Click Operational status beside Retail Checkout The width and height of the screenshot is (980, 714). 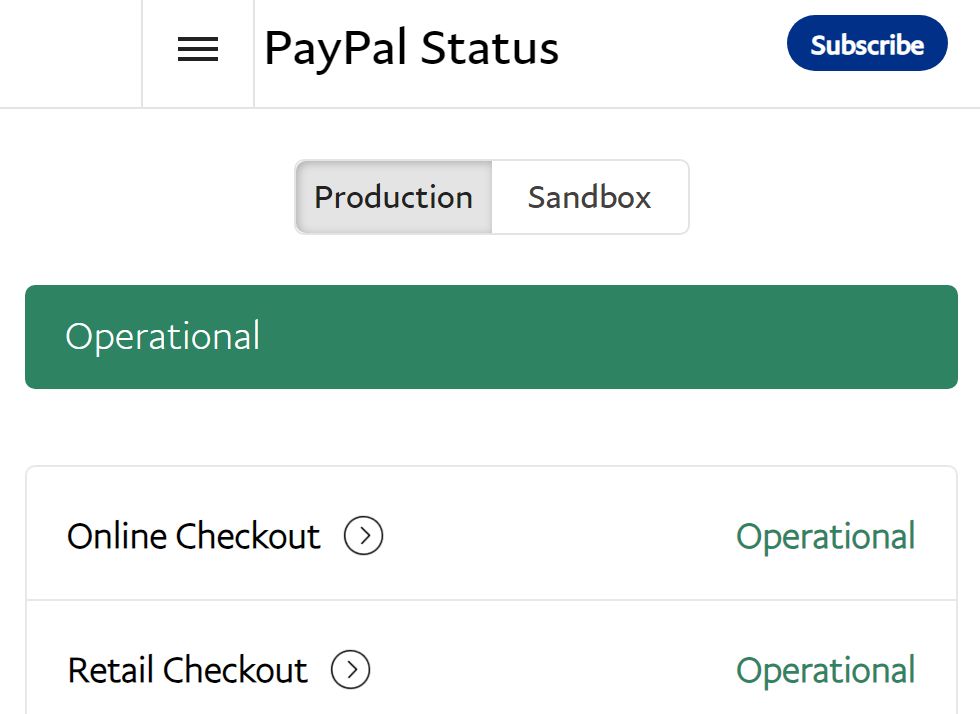pos(826,671)
